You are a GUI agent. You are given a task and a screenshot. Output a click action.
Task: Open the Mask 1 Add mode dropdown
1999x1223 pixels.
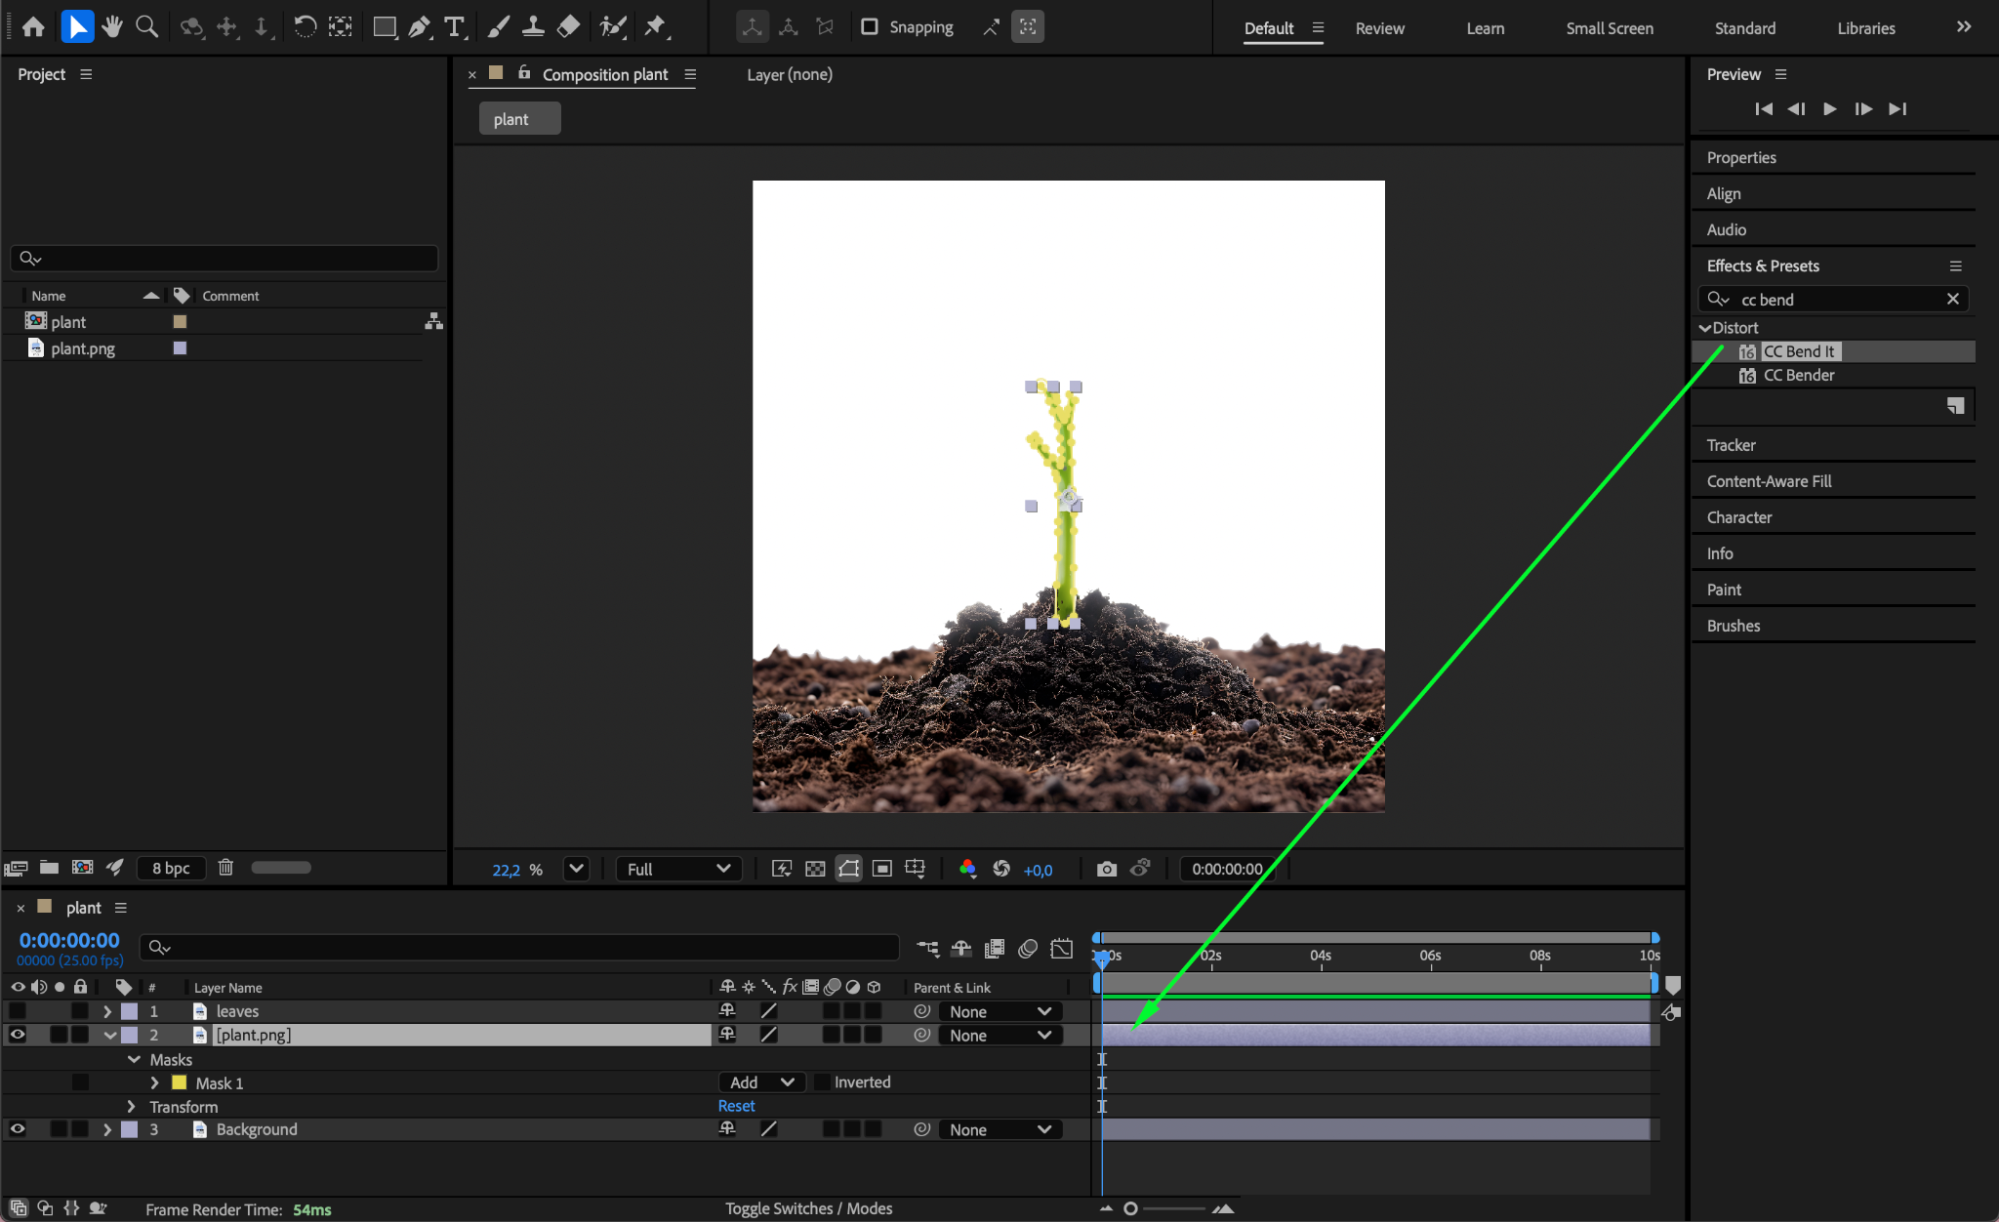(x=761, y=1082)
